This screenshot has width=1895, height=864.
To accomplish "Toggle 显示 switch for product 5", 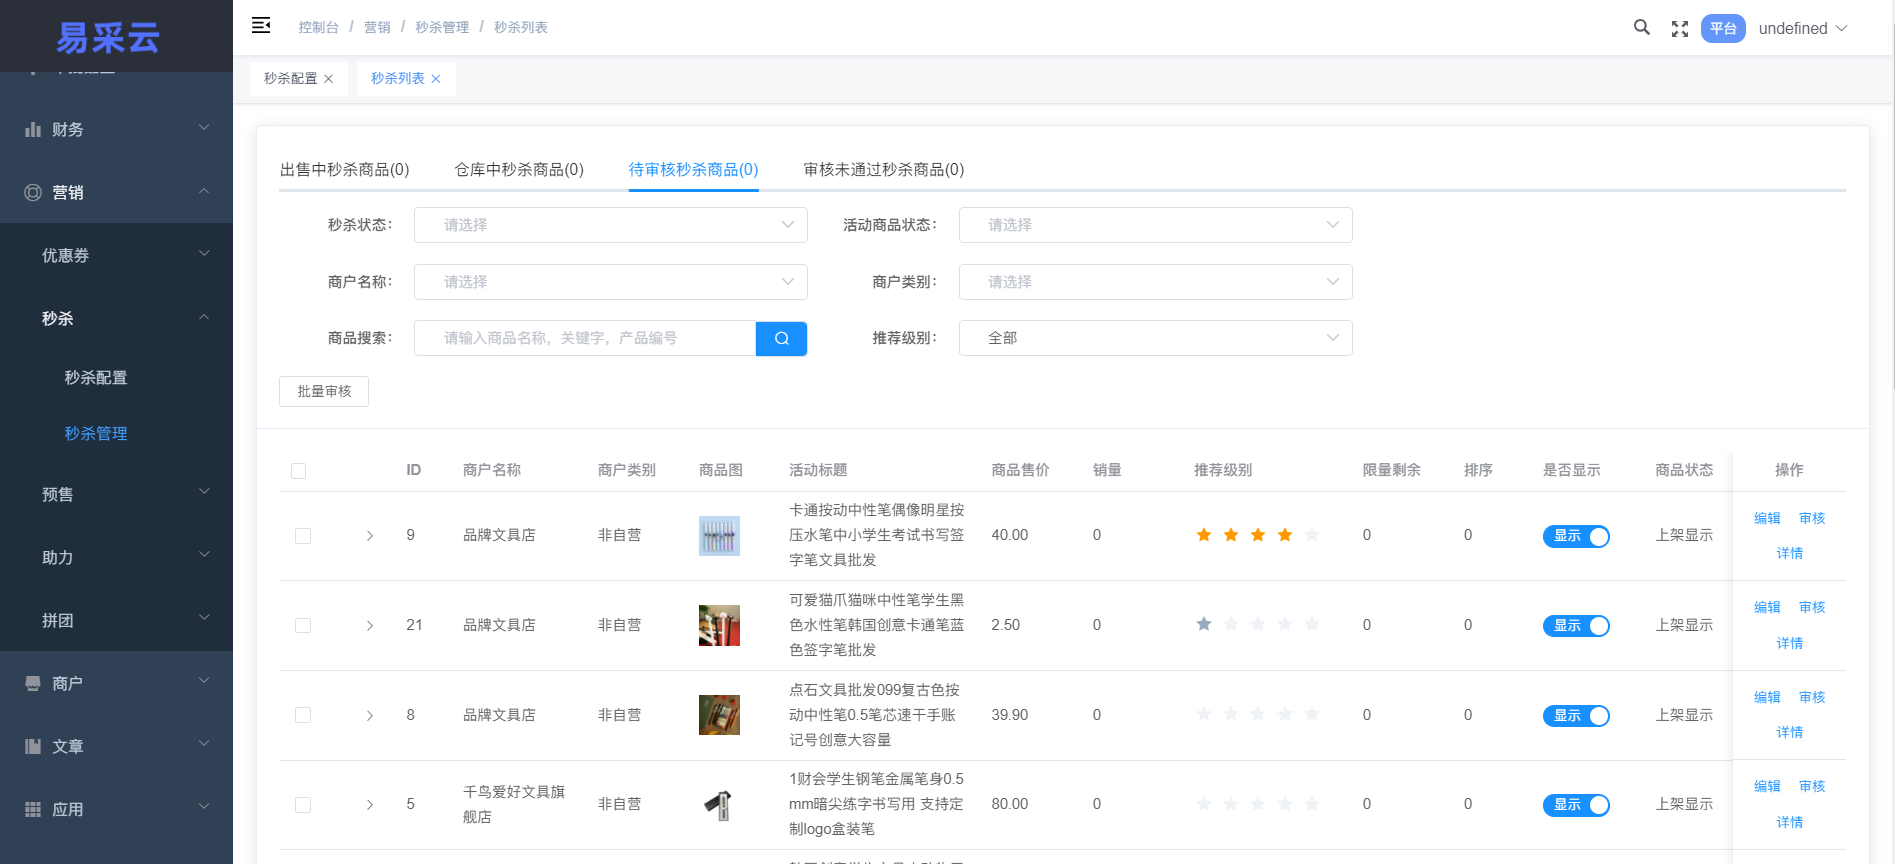I will (1576, 805).
